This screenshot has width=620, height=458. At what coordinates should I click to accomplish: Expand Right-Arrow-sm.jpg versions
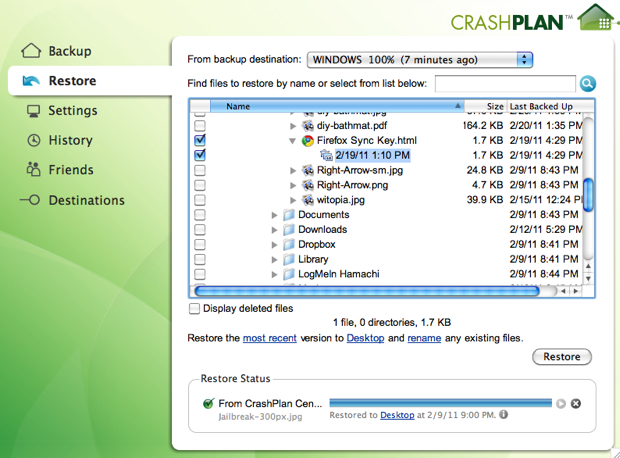[293, 171]
